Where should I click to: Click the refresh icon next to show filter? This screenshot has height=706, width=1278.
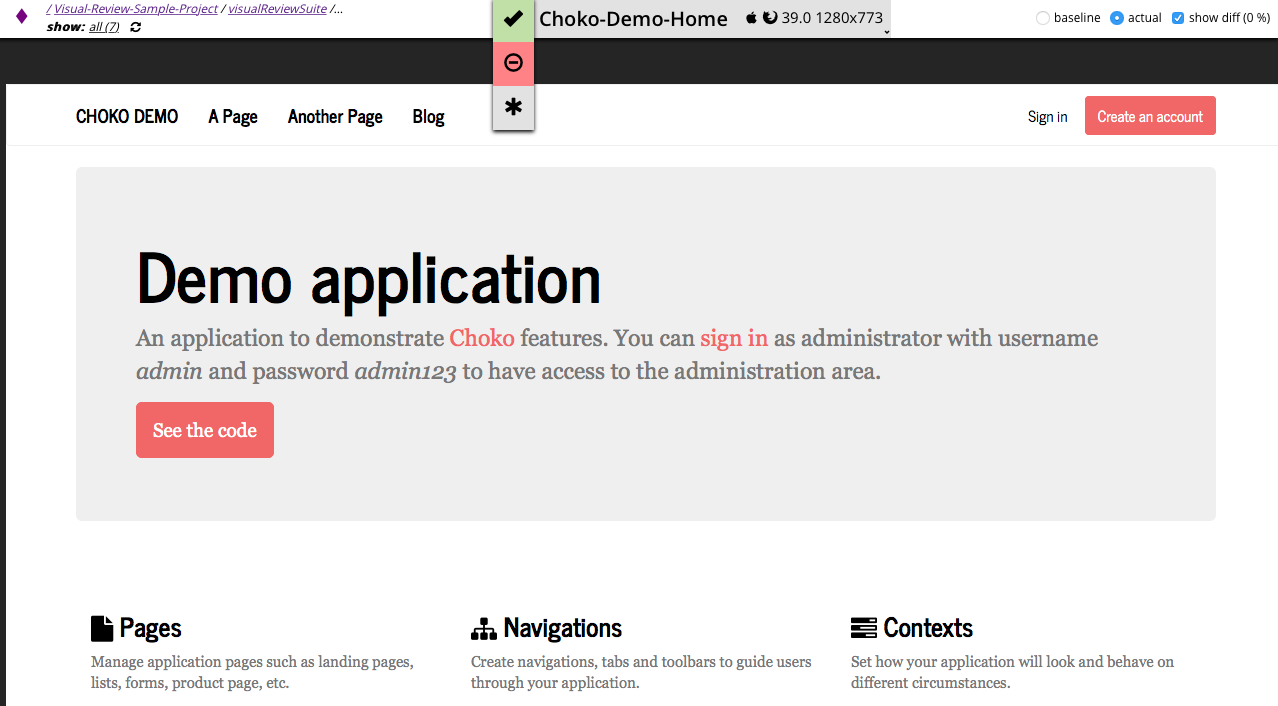(x=136, y=27)
